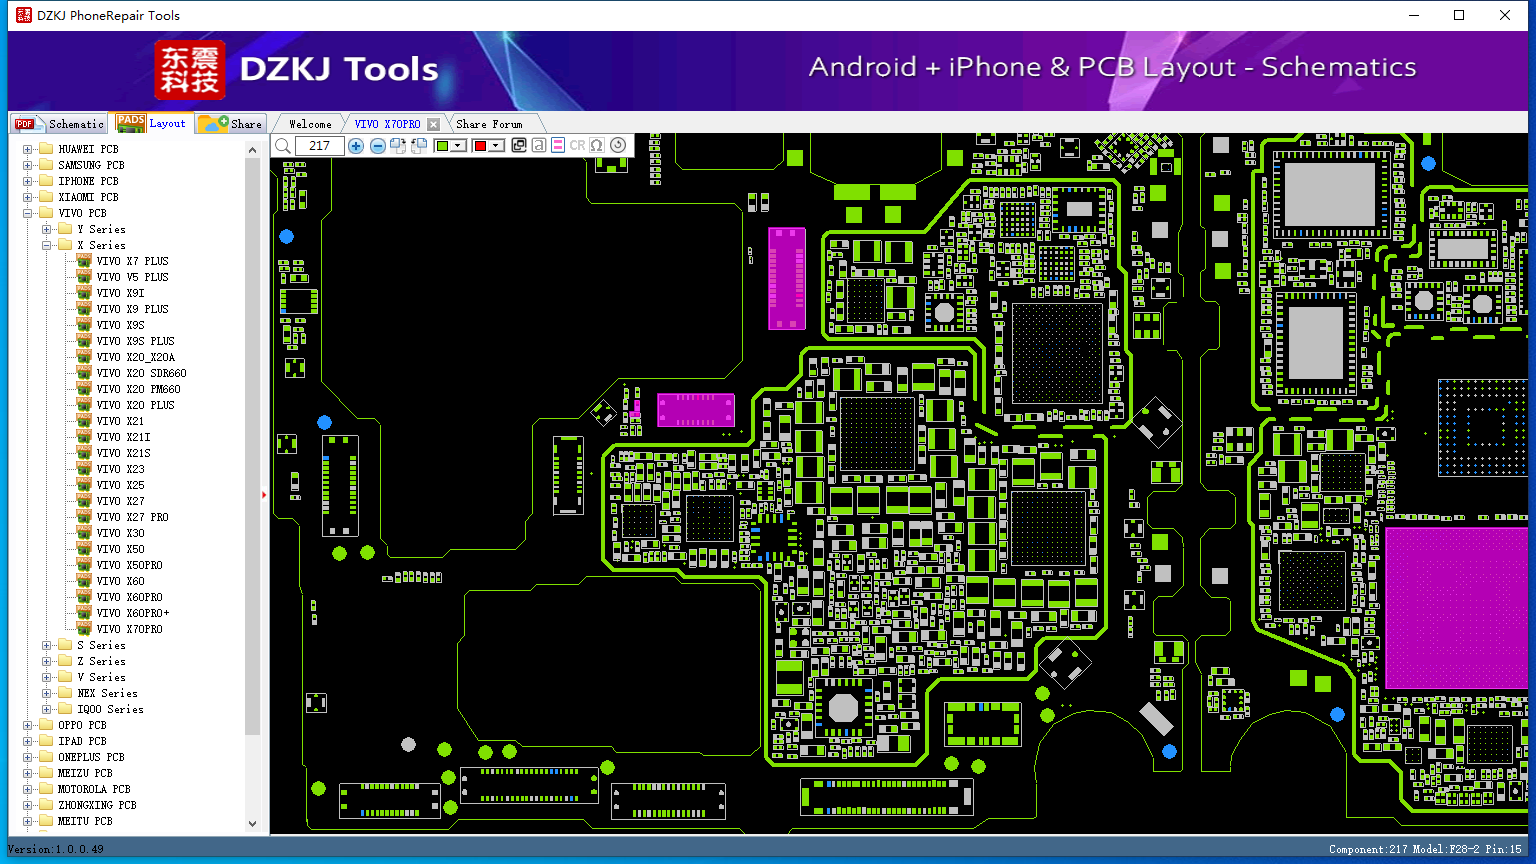
Task: Open the VIVO X50PRO layout file
Action: [x=129, y=565]
